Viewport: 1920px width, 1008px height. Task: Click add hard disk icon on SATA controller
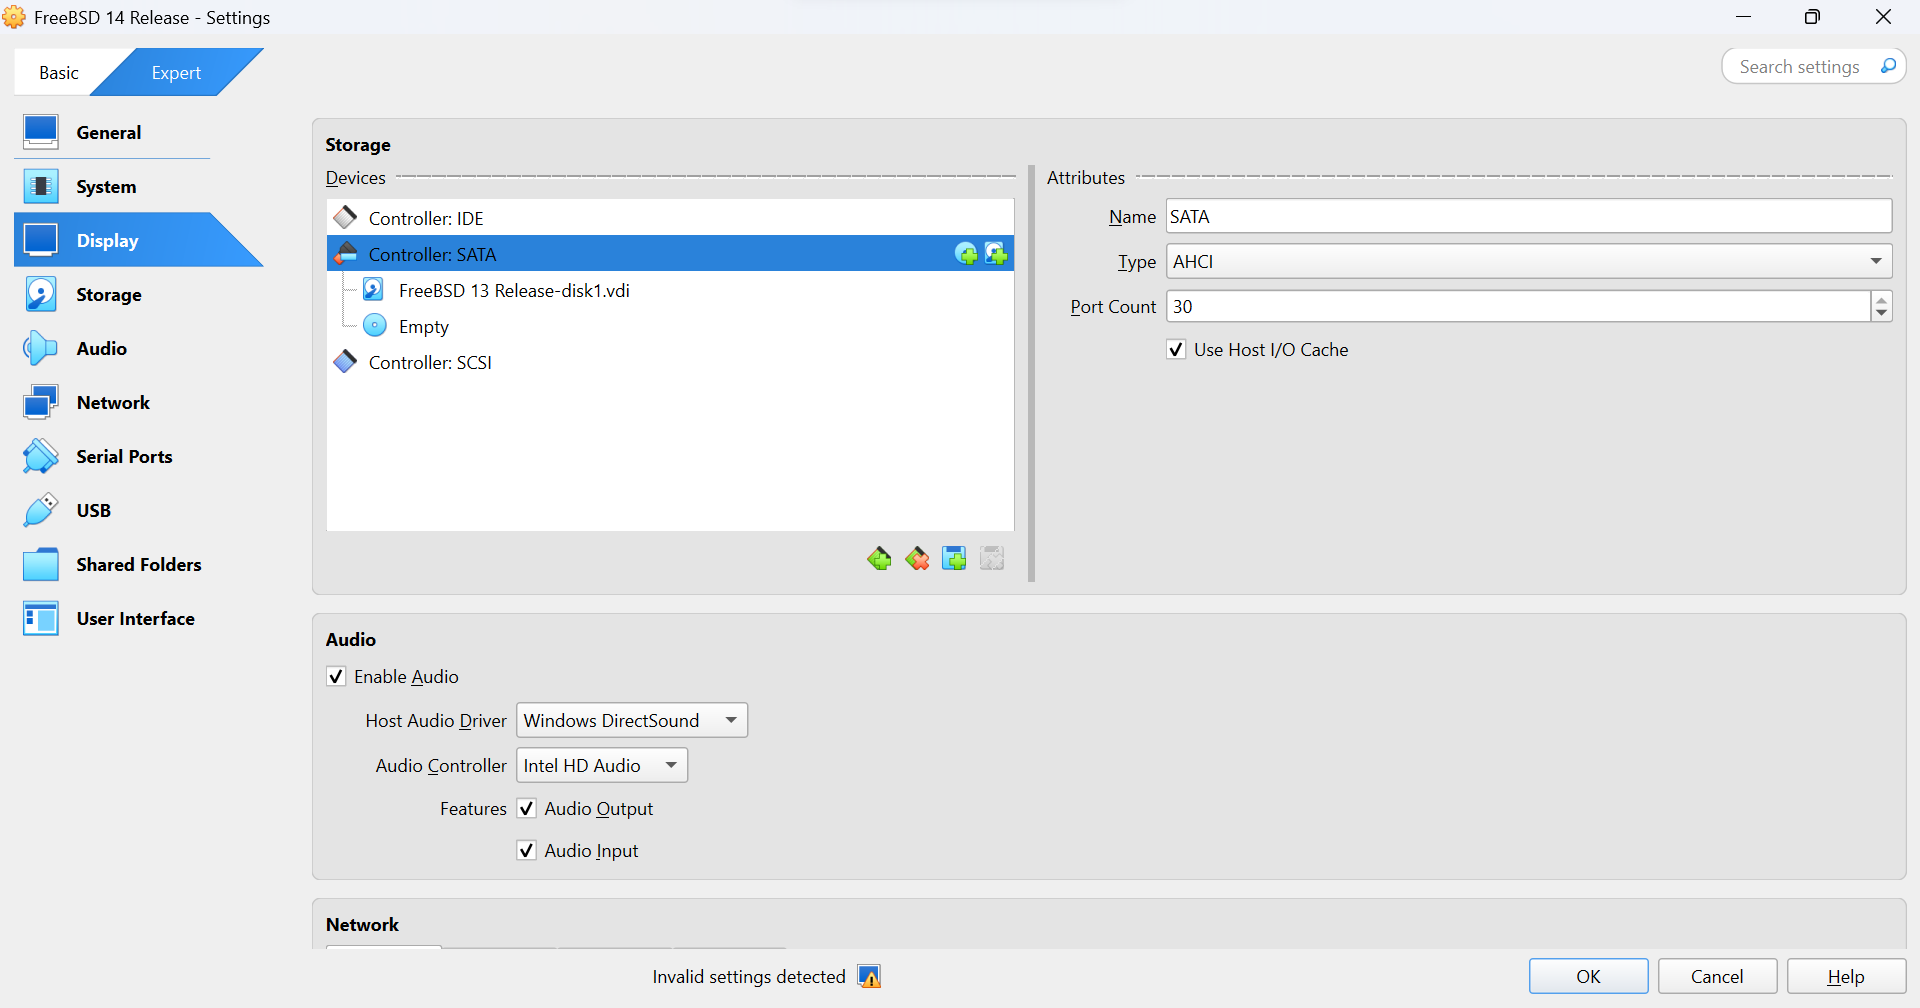coord(996,254)
